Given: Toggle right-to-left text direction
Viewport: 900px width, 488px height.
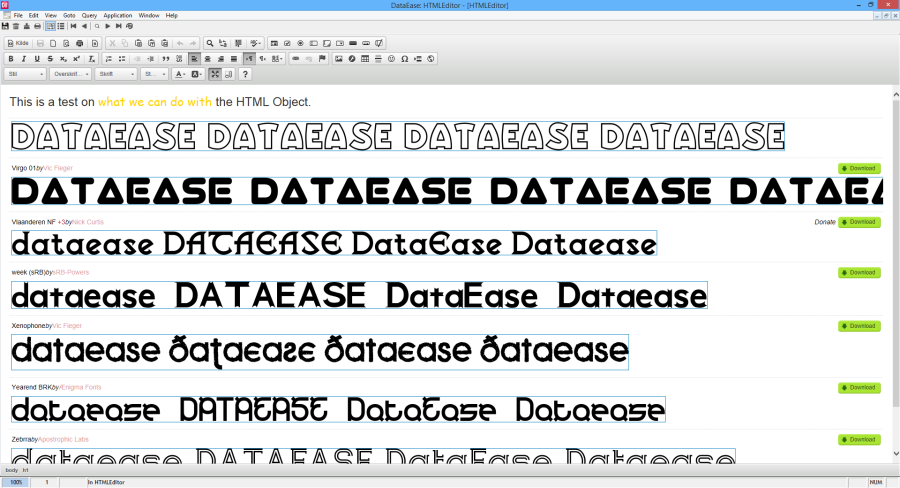Looking at the screenshot, I should pos(262,59).
